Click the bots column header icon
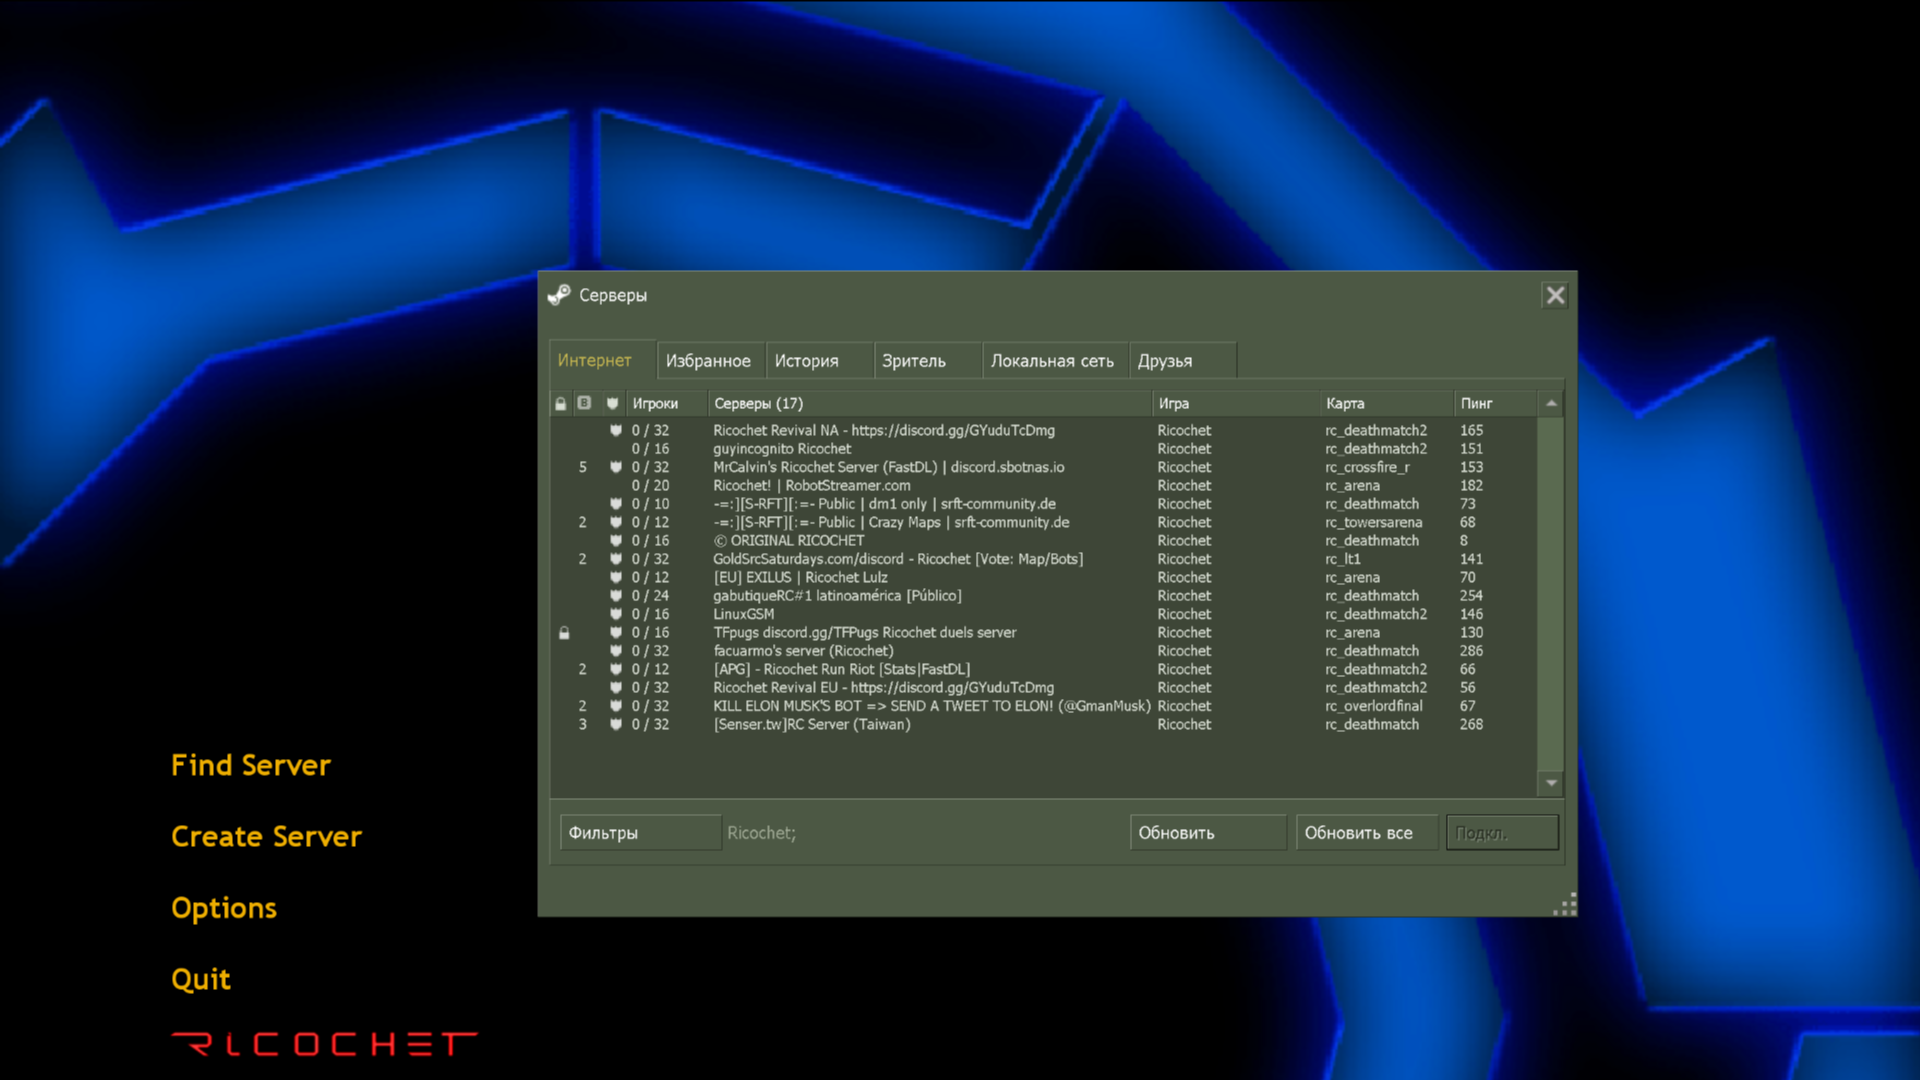The image size is (1920, 1080). [585, 404]
